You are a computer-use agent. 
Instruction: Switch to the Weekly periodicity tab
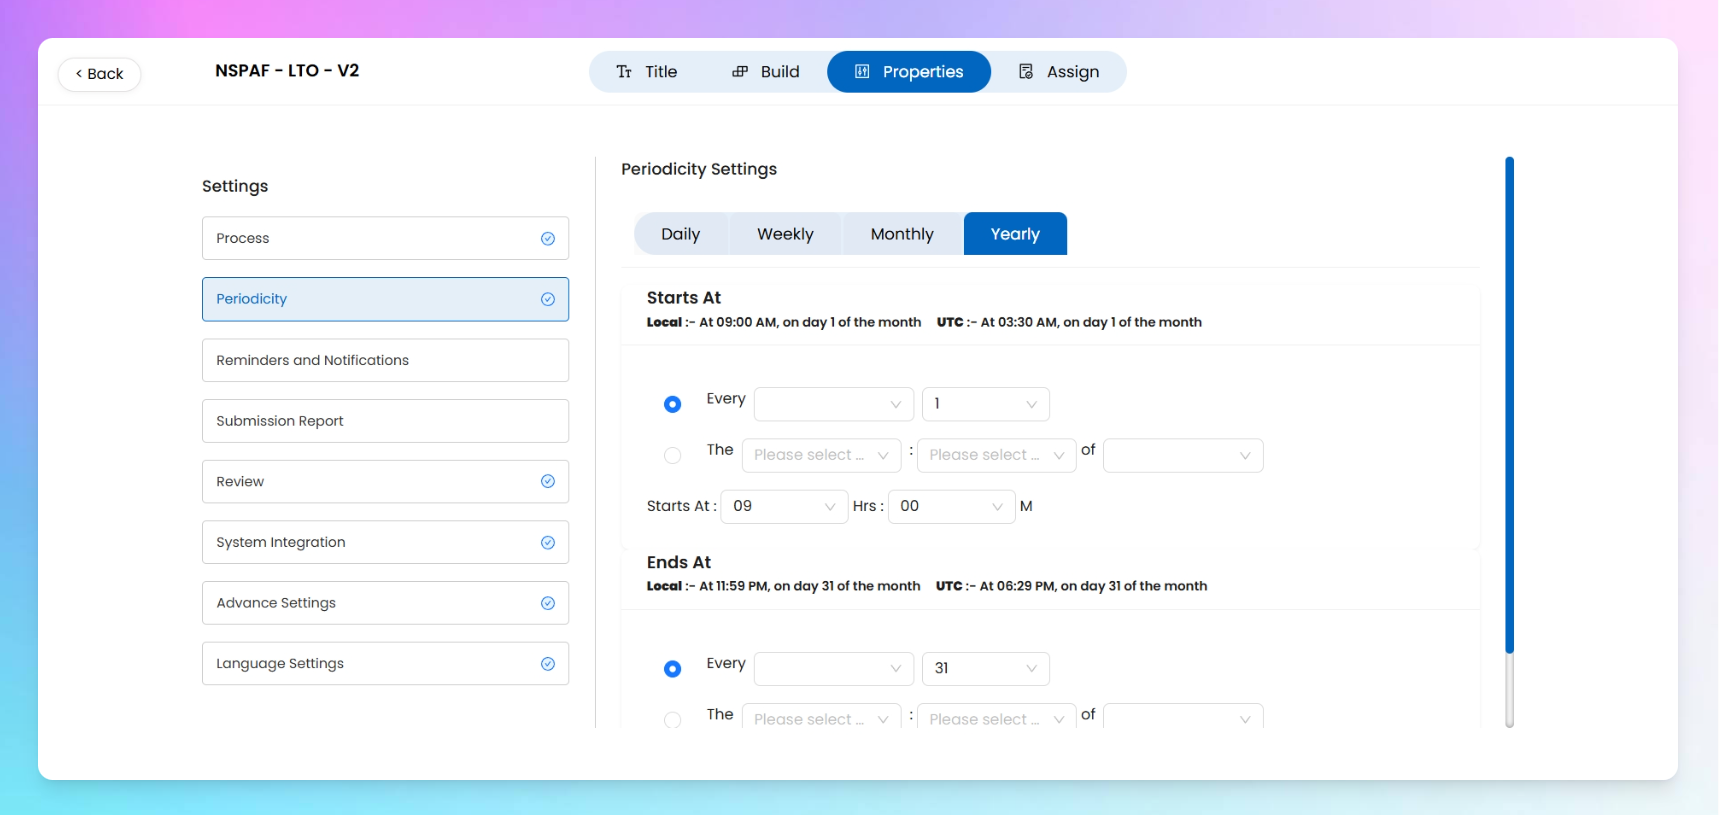785,234
